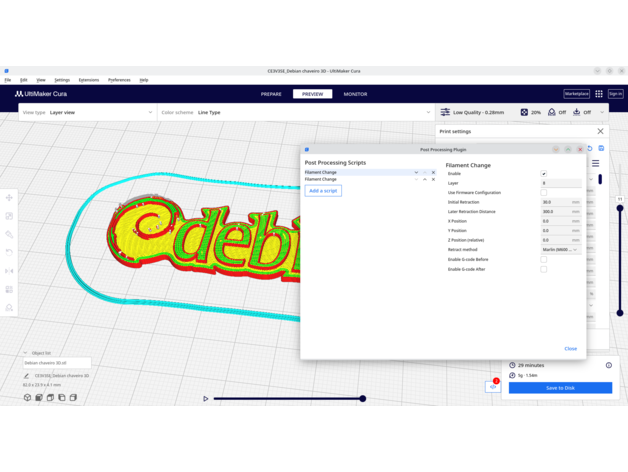The width and height of the screenshot is (628, 472).
Task: Move second Filament Change script up
Action: point(425,180)
